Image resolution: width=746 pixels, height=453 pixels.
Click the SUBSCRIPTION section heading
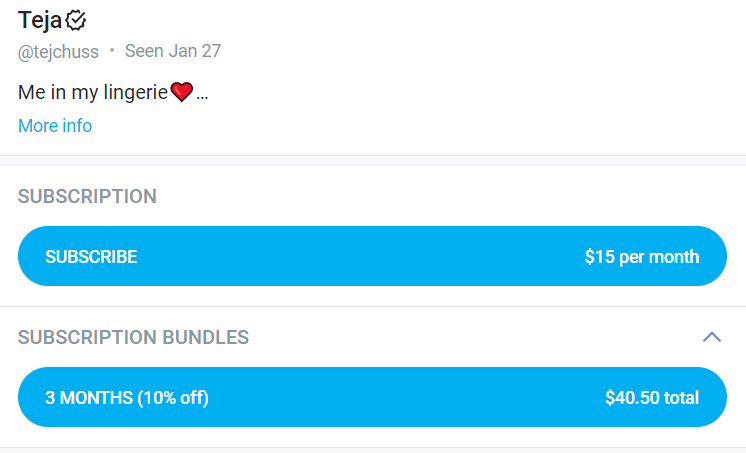point(87,196)
